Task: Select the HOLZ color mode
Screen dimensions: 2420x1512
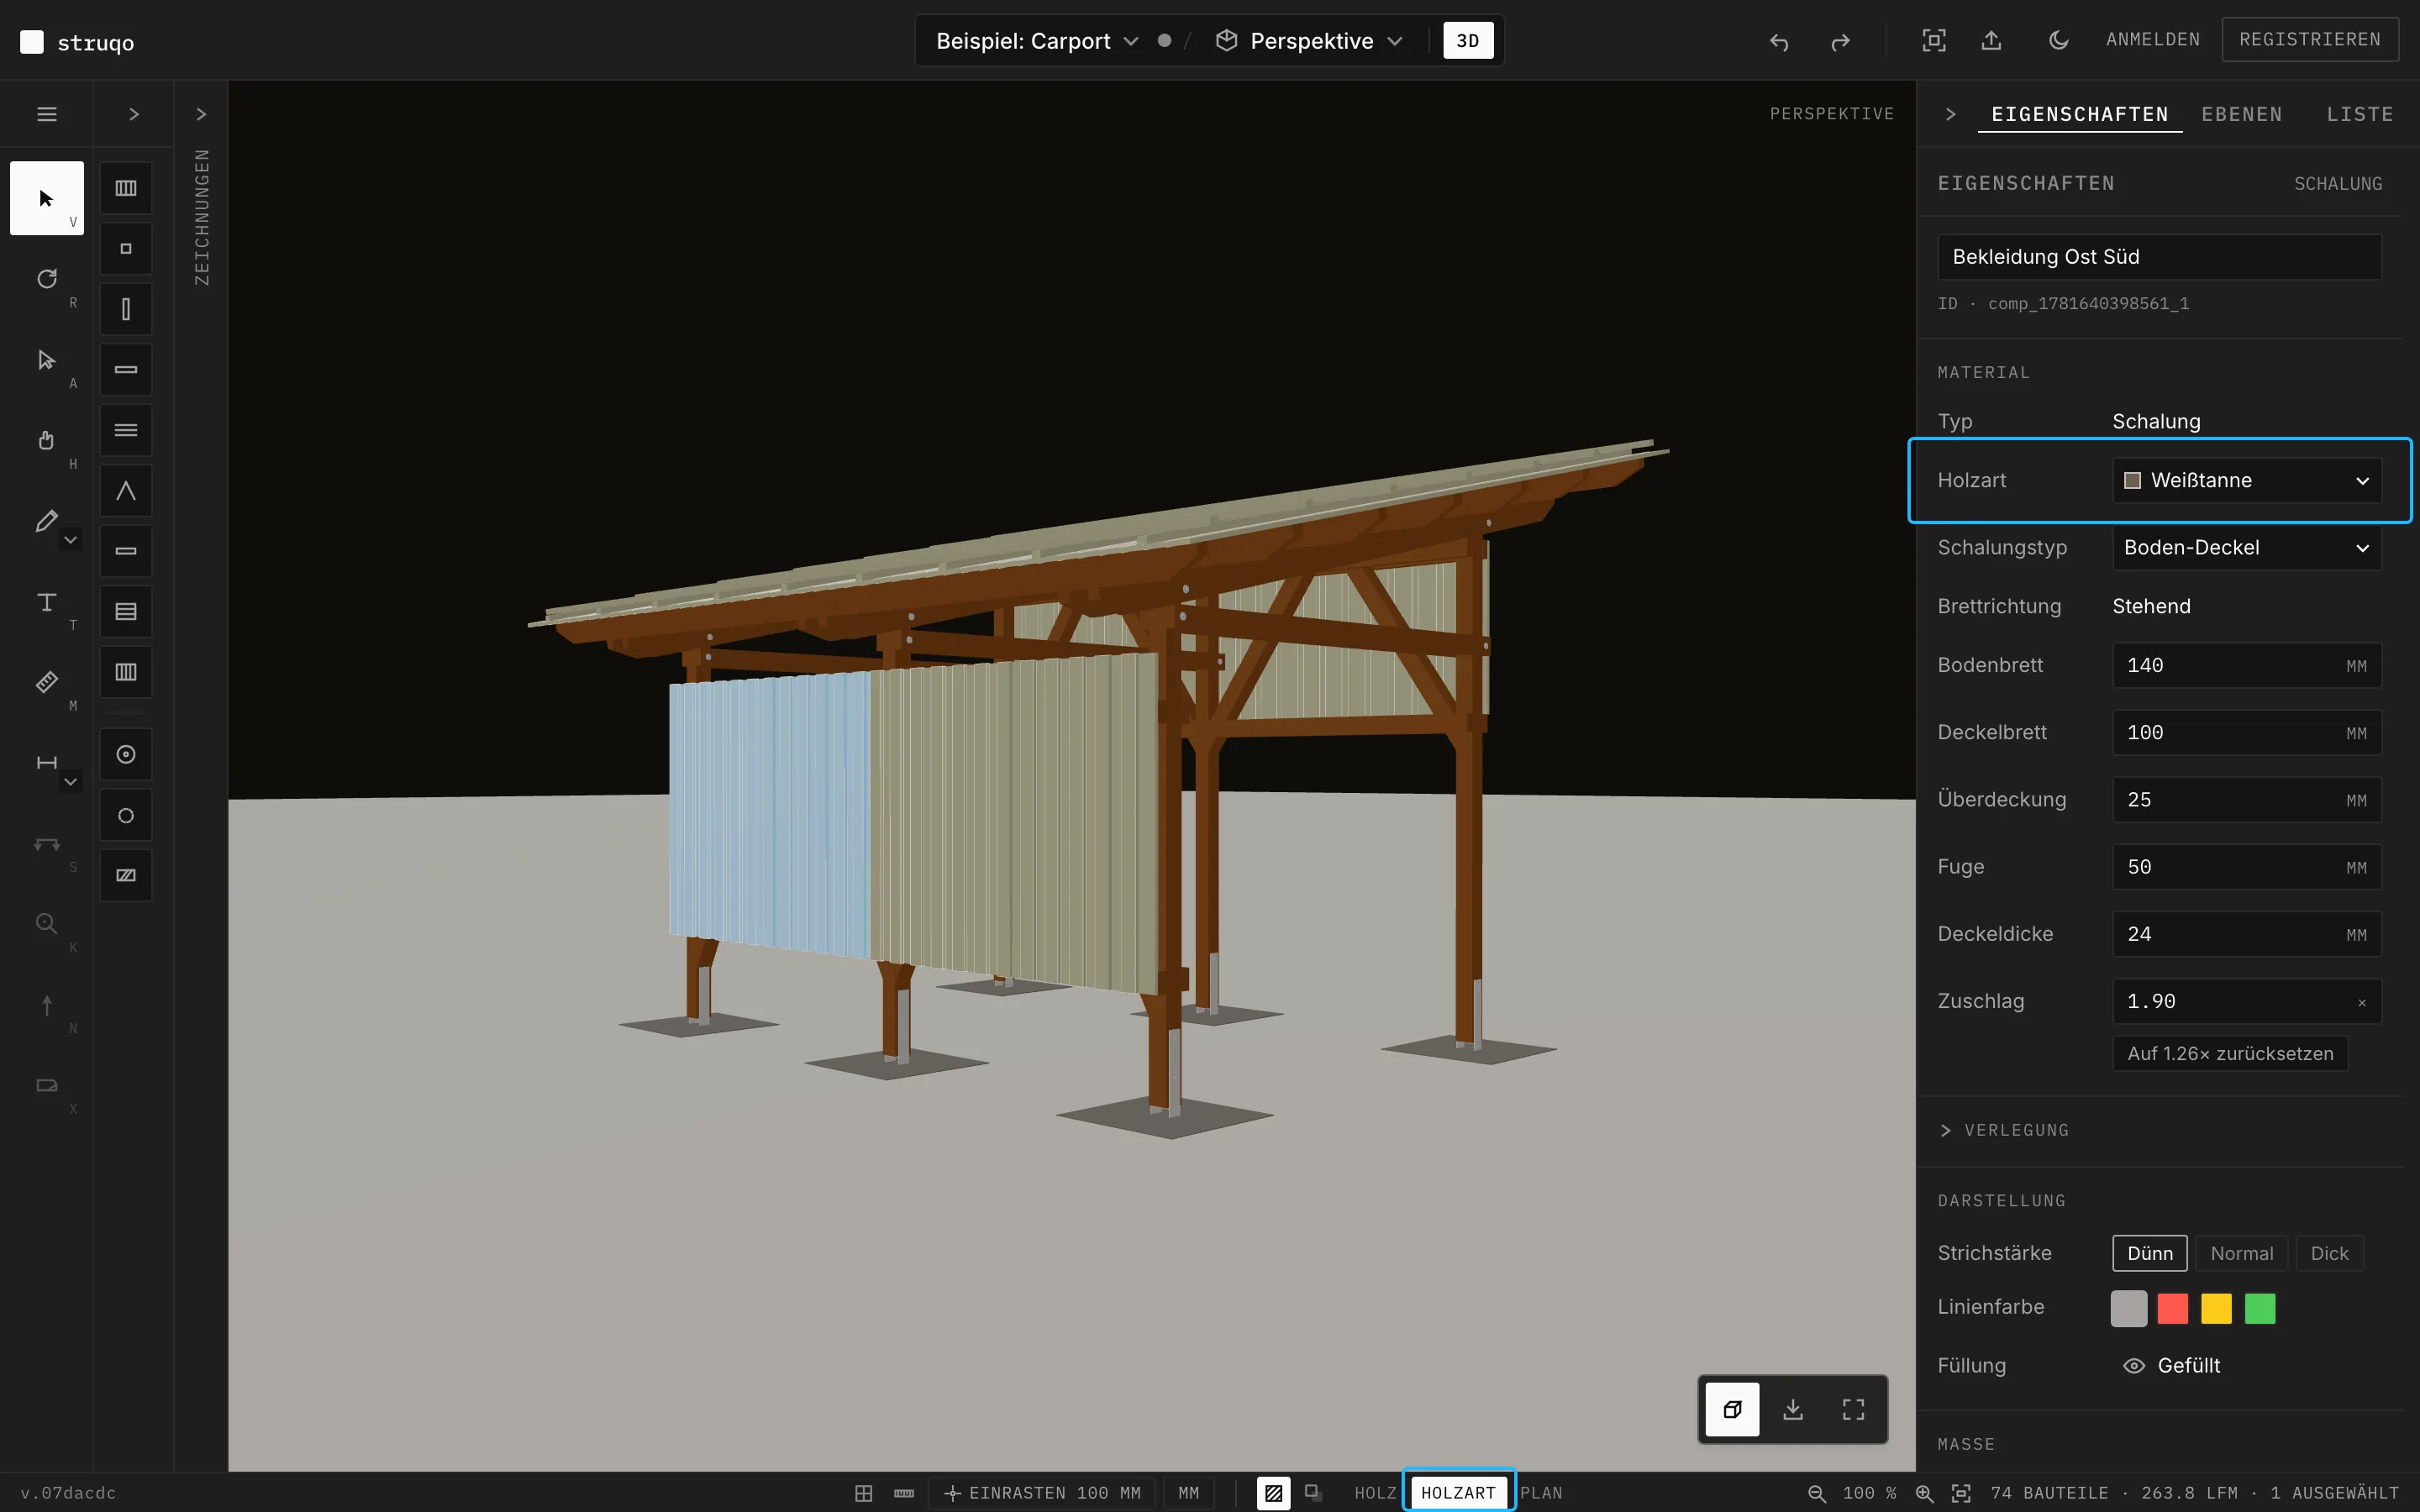Action: pos(1375,1493)
